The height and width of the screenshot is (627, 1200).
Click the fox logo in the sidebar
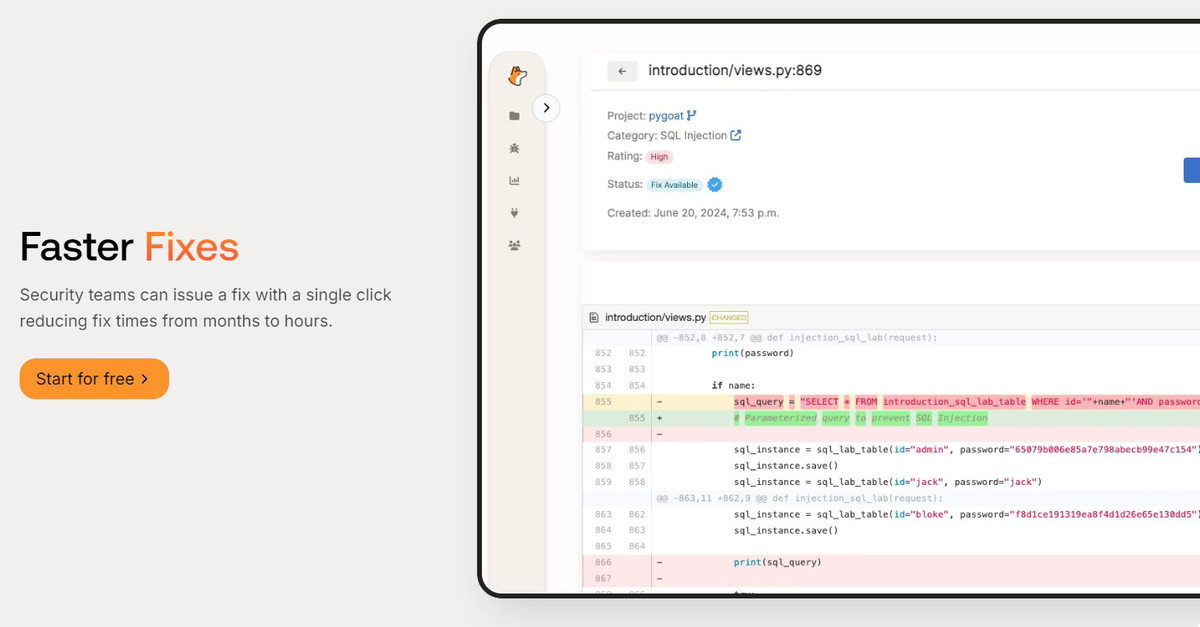coord(516,76)
